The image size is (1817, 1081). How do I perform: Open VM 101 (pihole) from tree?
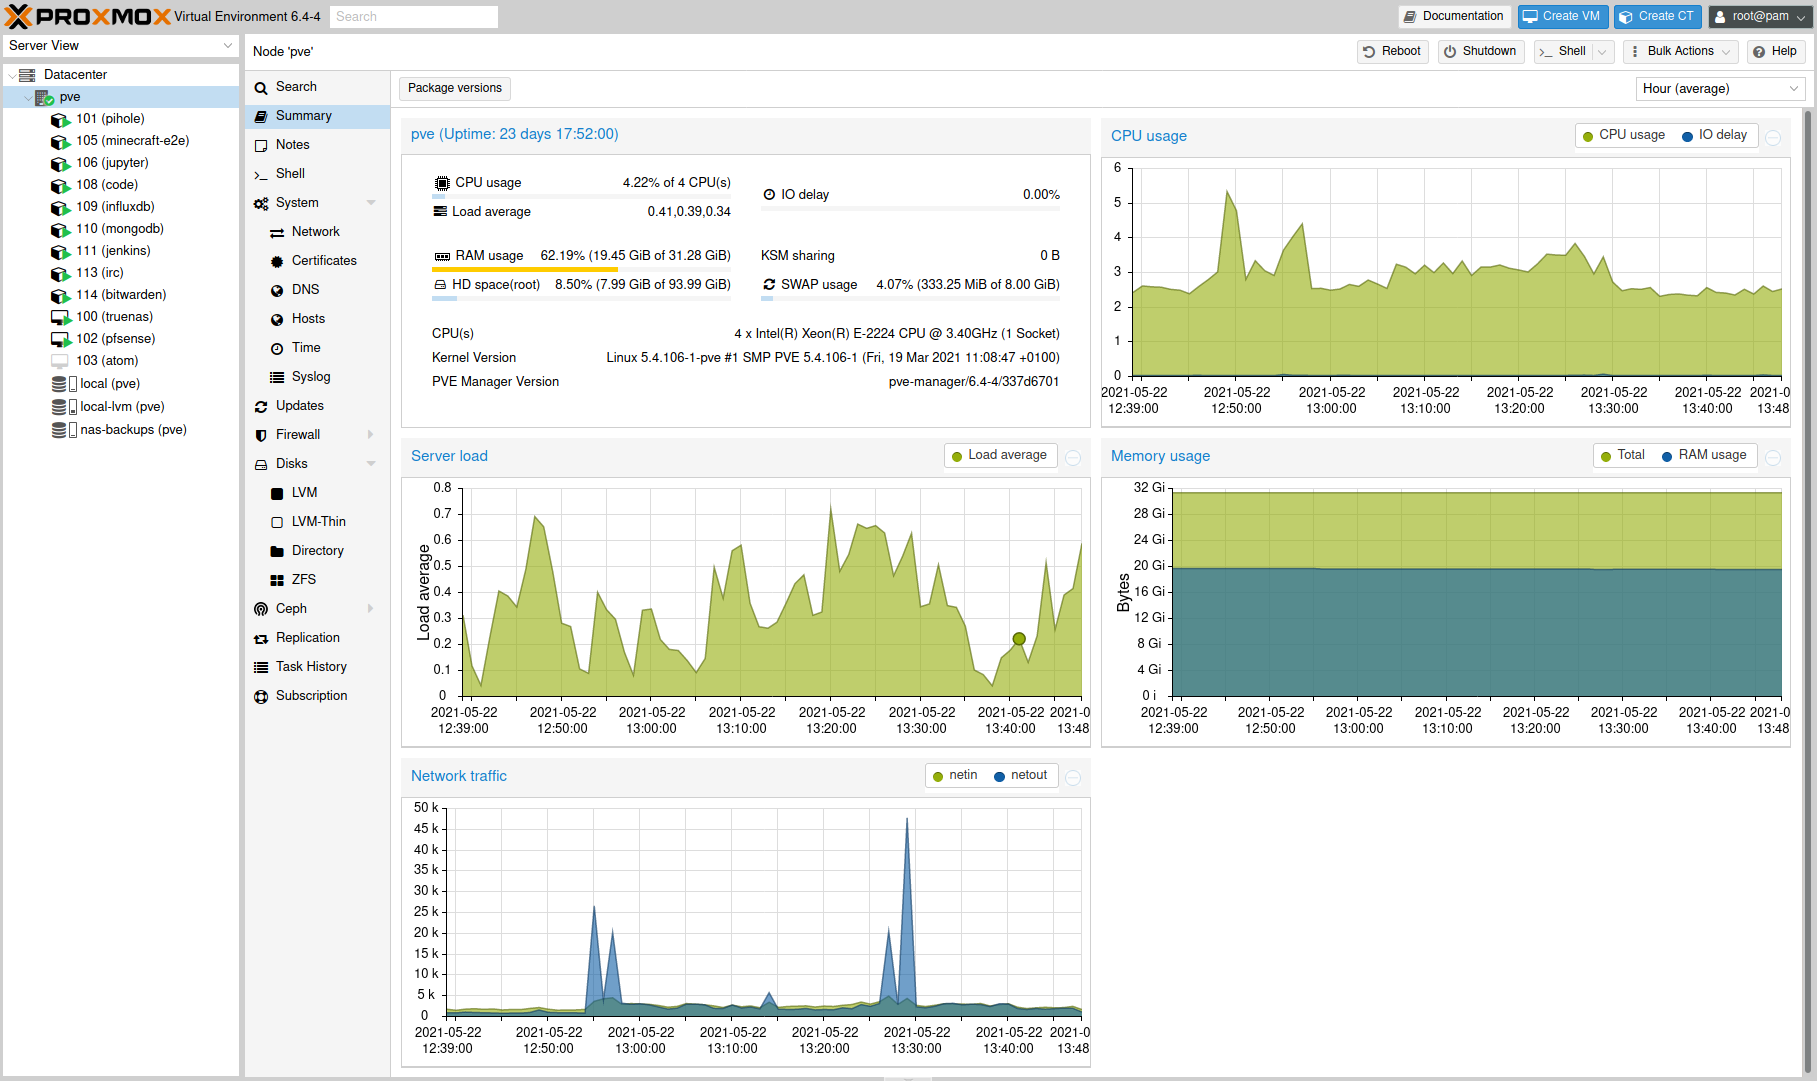point(110,119)
